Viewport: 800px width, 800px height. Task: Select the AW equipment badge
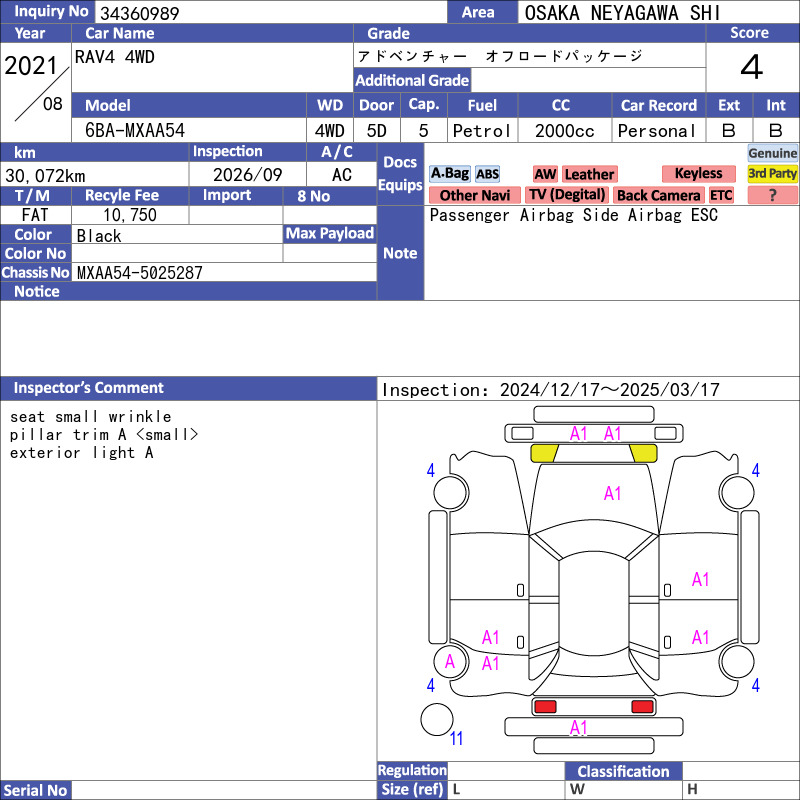pos(545,174)
